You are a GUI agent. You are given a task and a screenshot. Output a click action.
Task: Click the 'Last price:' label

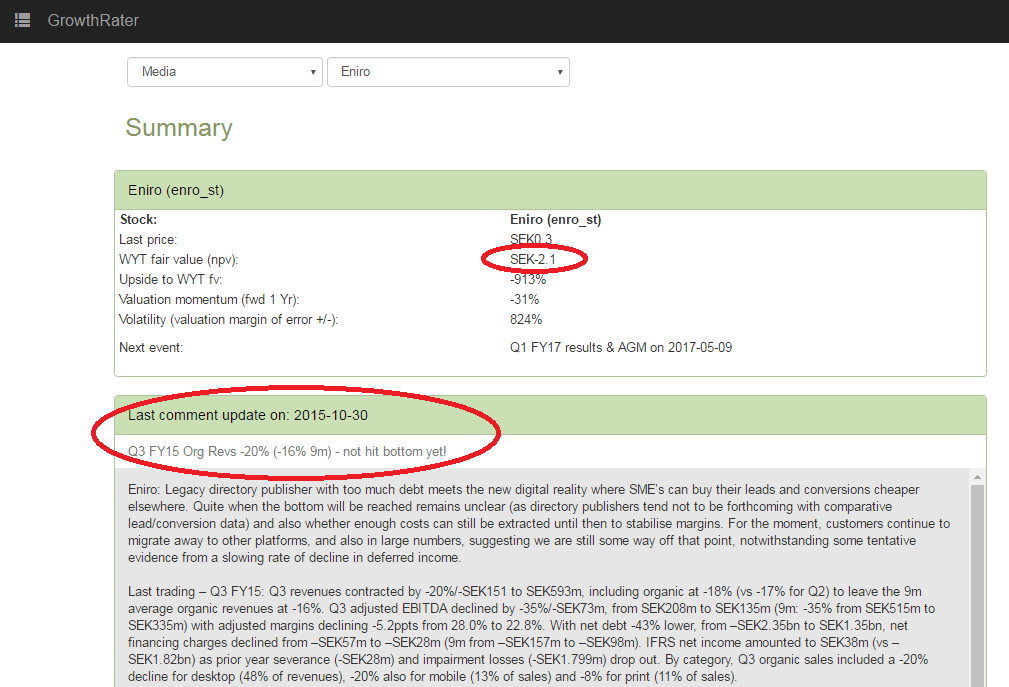148,239
